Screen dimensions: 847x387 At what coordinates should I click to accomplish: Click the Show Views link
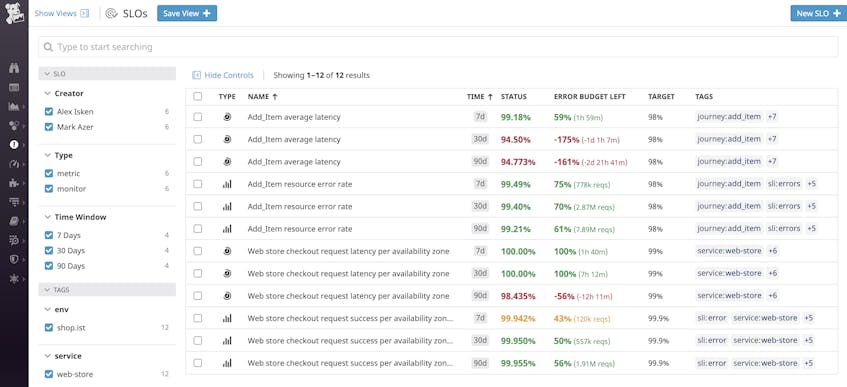(x=61, y=14)
